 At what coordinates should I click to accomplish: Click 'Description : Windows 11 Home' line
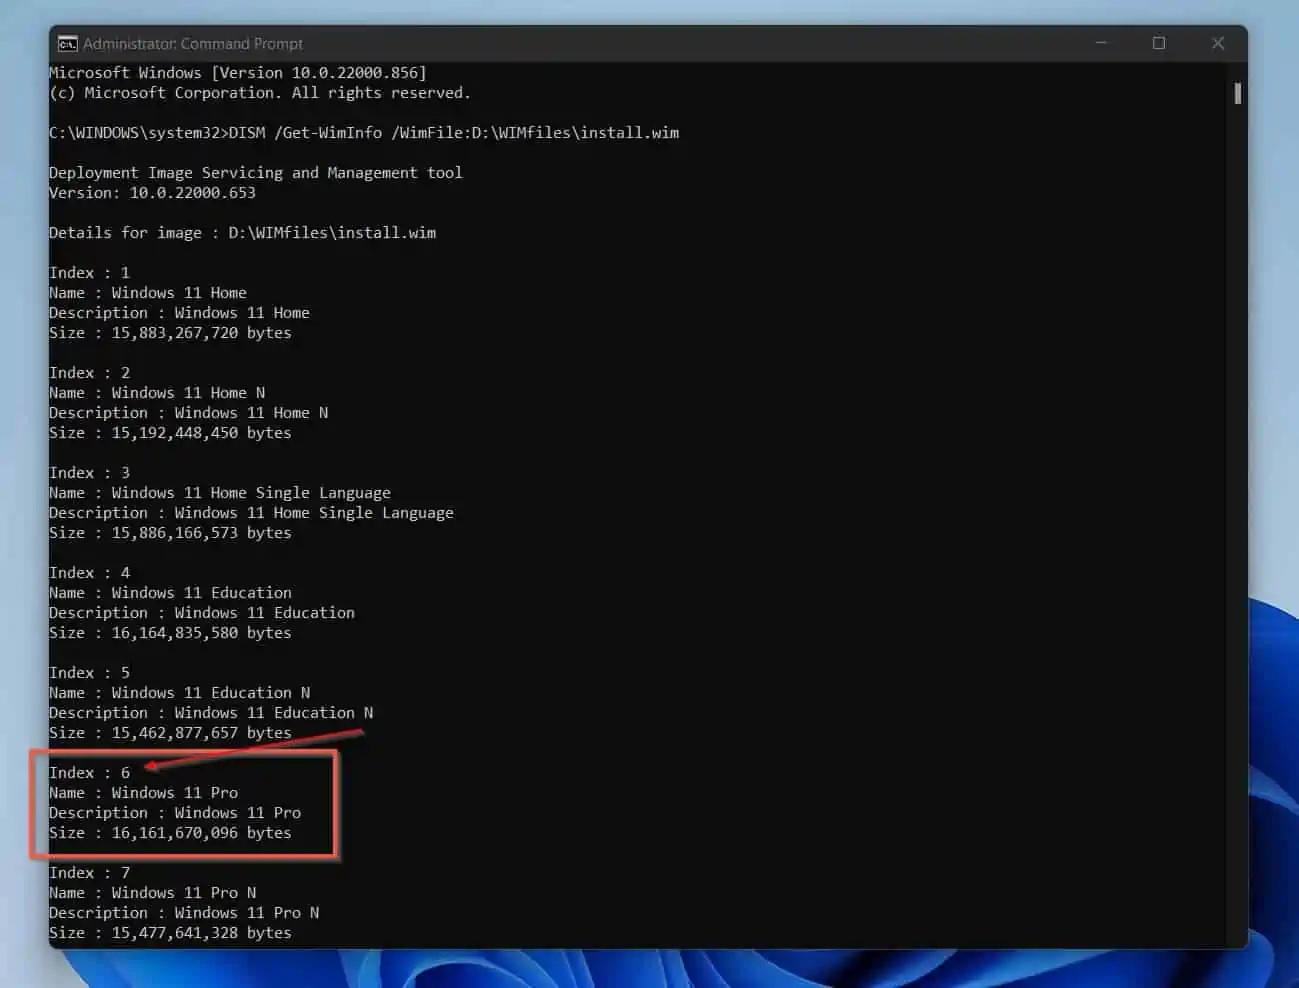point(179,313)
